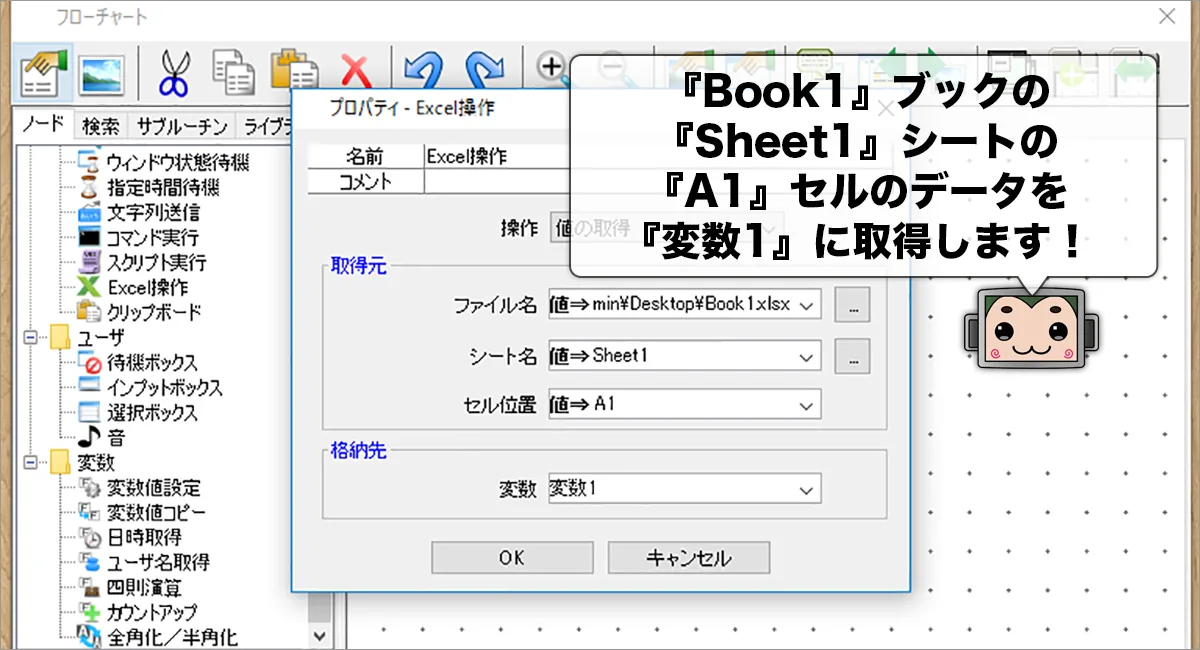Click the キャンセル button

(689, 558)
